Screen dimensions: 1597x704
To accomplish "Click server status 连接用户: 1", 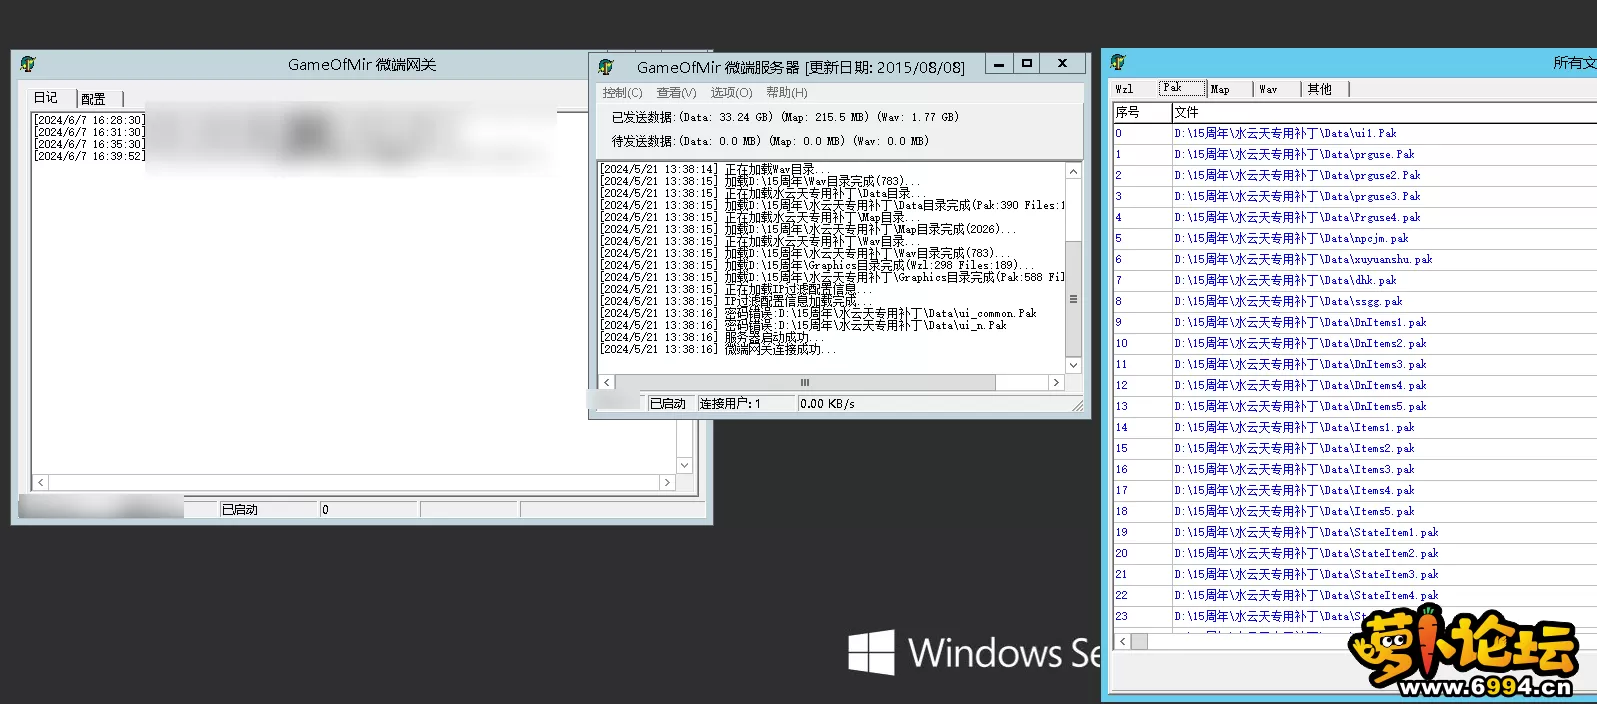I will point(746,403).
